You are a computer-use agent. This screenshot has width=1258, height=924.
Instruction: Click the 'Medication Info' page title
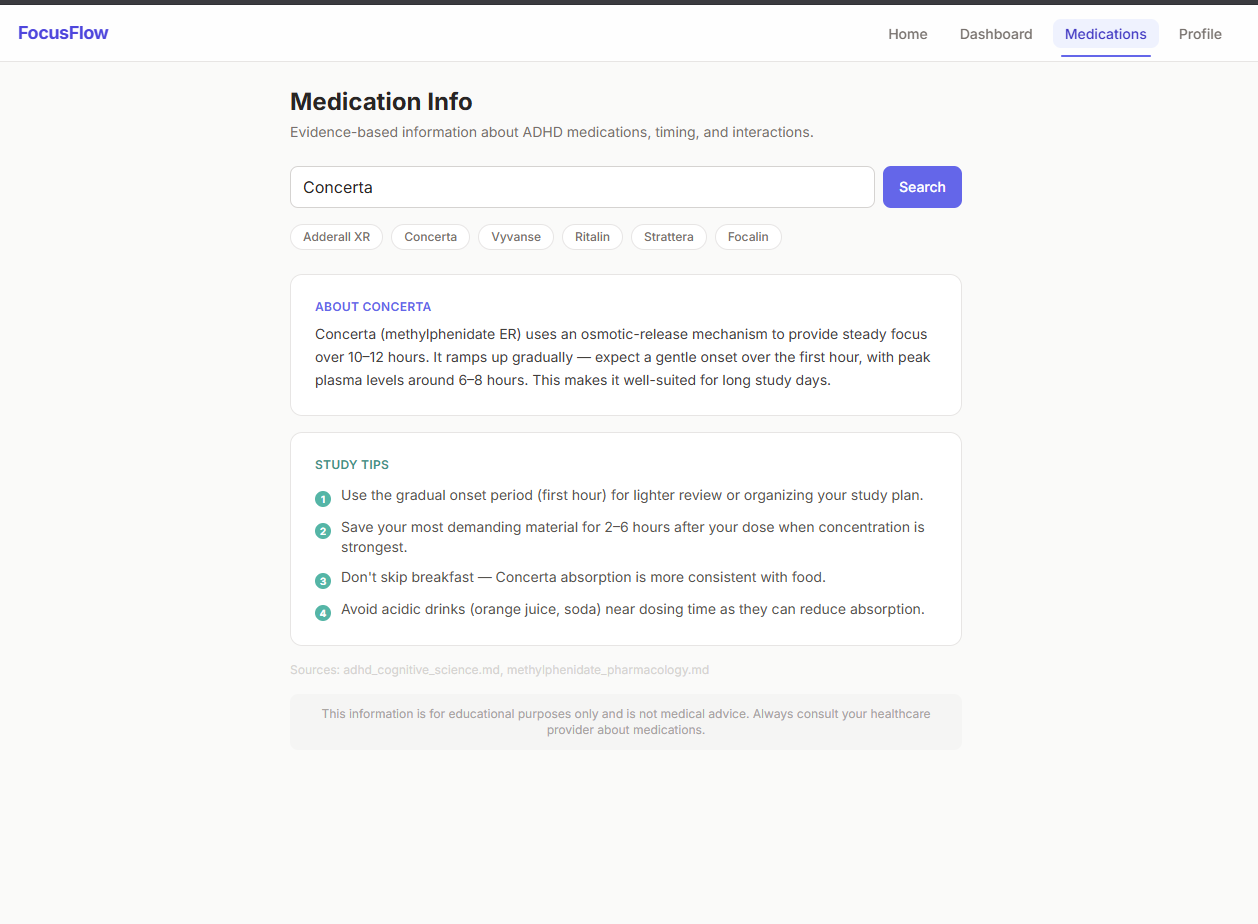(x=381, y=102)
